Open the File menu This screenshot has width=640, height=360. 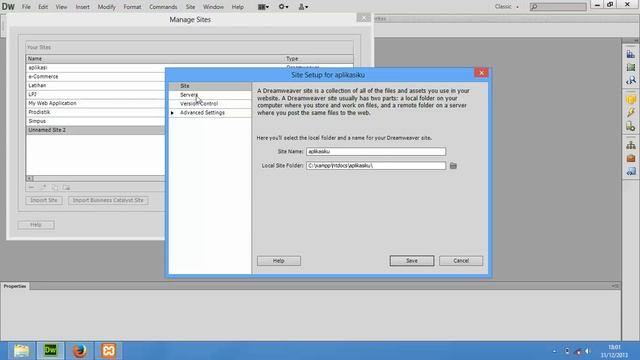click(x=26, y=7)
